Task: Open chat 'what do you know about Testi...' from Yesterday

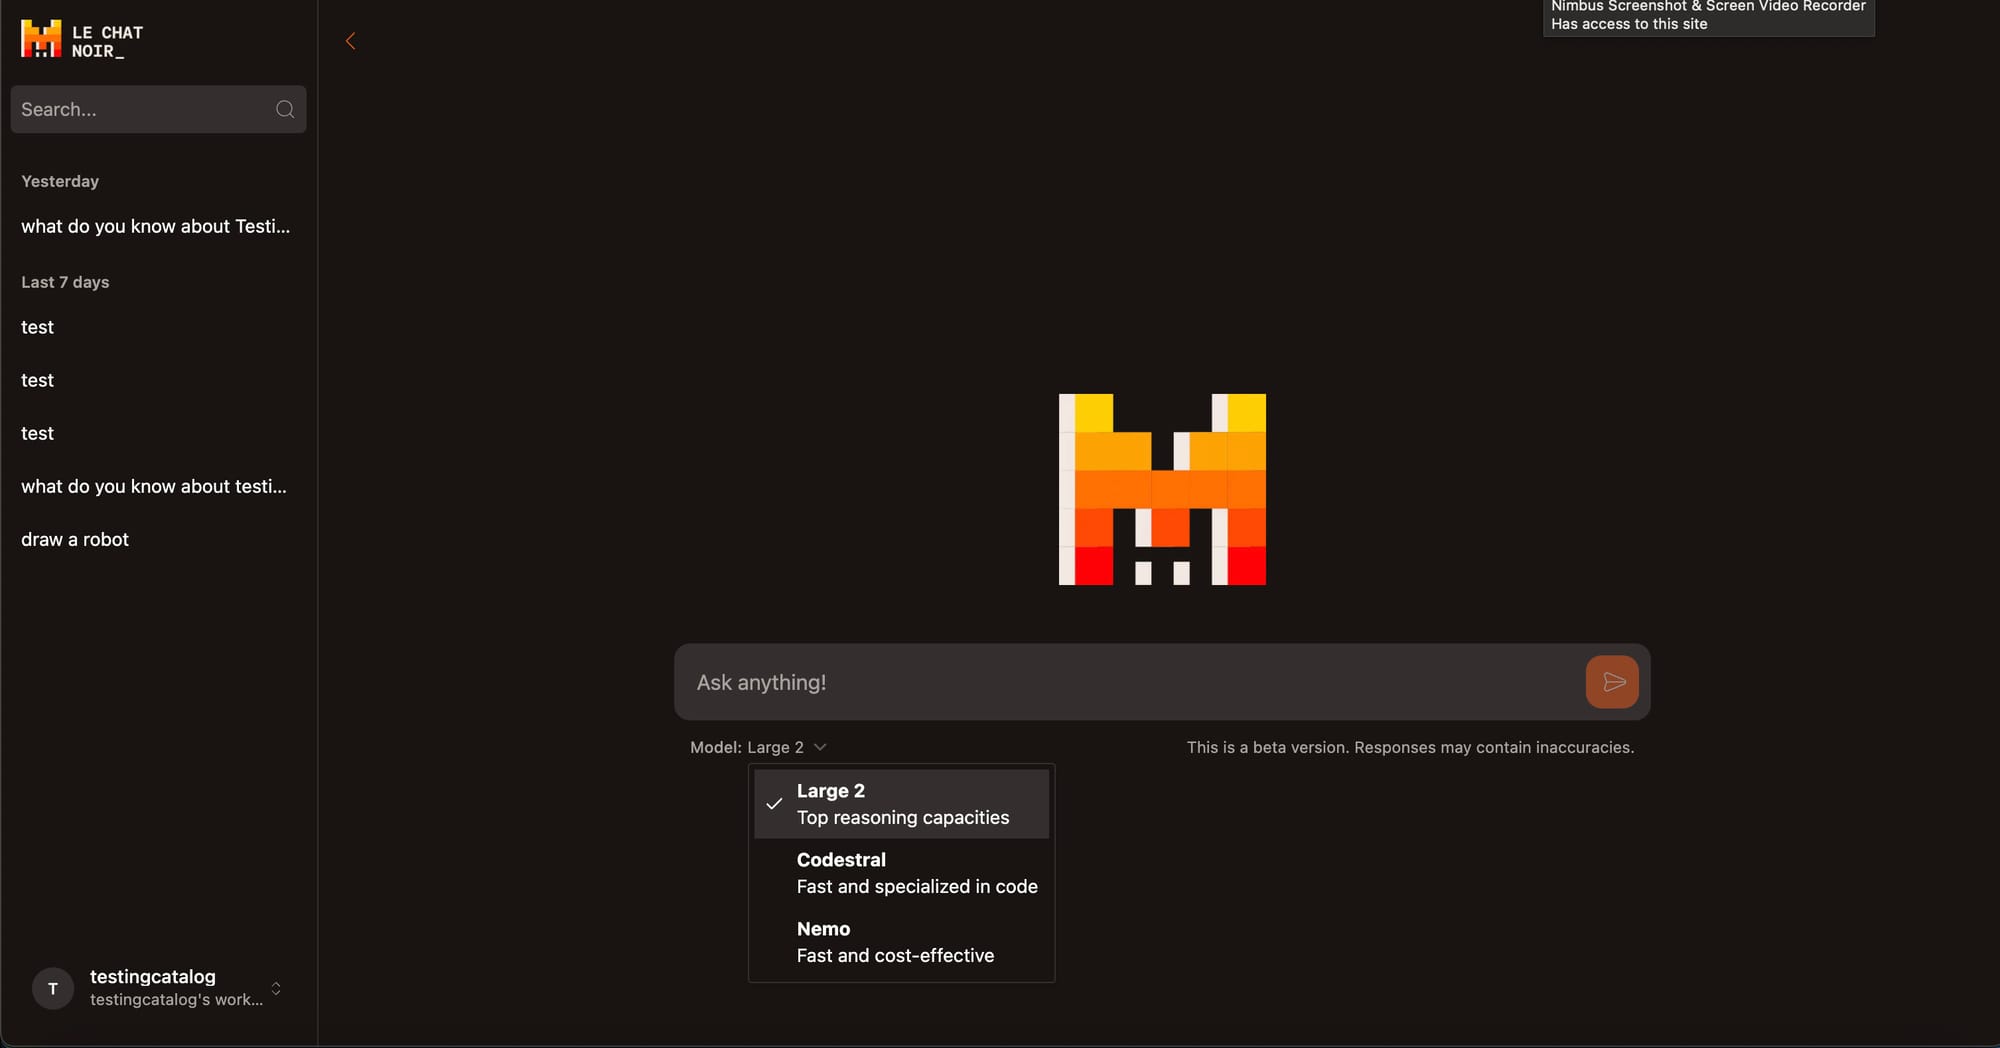Action: (156, 226)
